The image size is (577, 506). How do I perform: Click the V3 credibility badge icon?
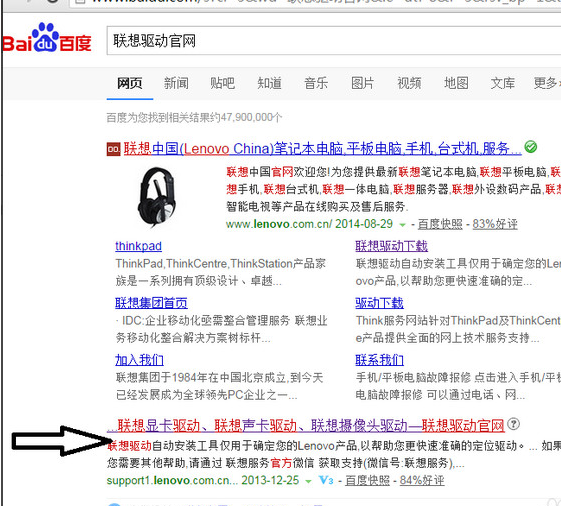(326, 480)
